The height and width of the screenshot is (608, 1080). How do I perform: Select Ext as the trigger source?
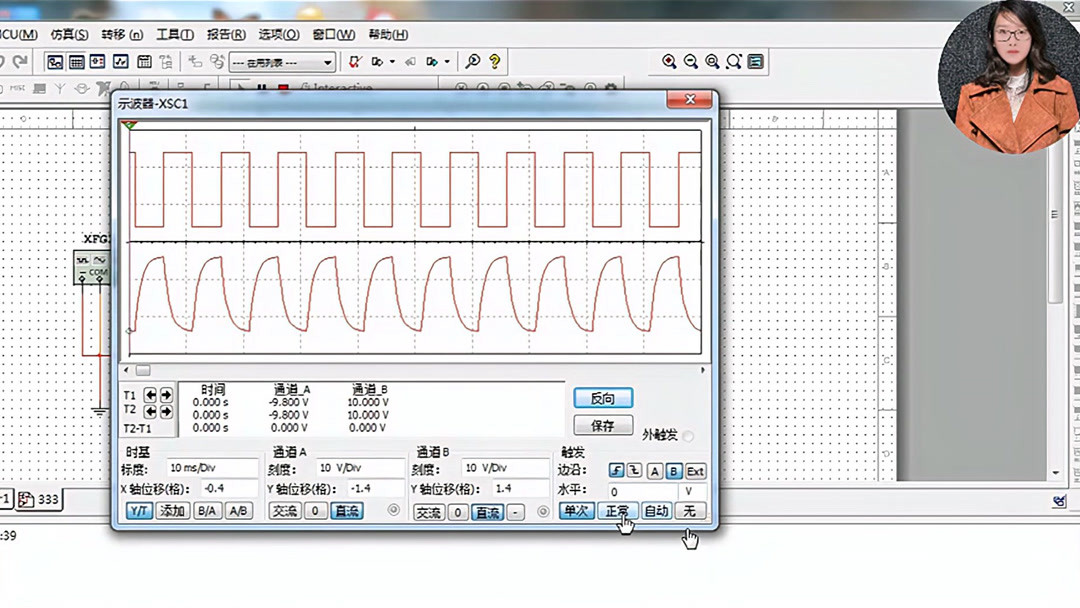pyautogui.click(x=694, y=470)
